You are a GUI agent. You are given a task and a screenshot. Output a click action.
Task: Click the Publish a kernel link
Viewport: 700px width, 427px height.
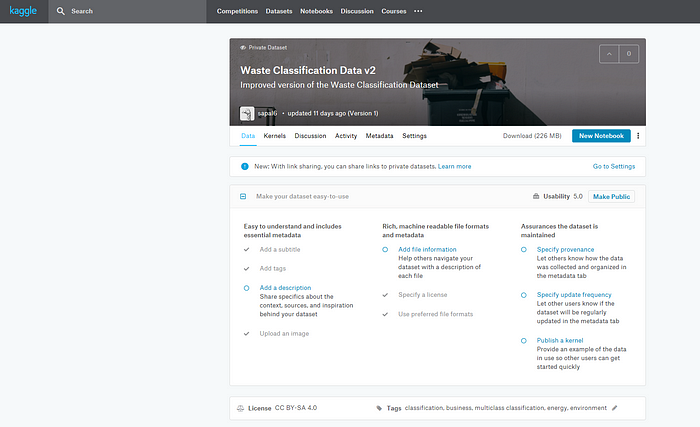point(560,340)
